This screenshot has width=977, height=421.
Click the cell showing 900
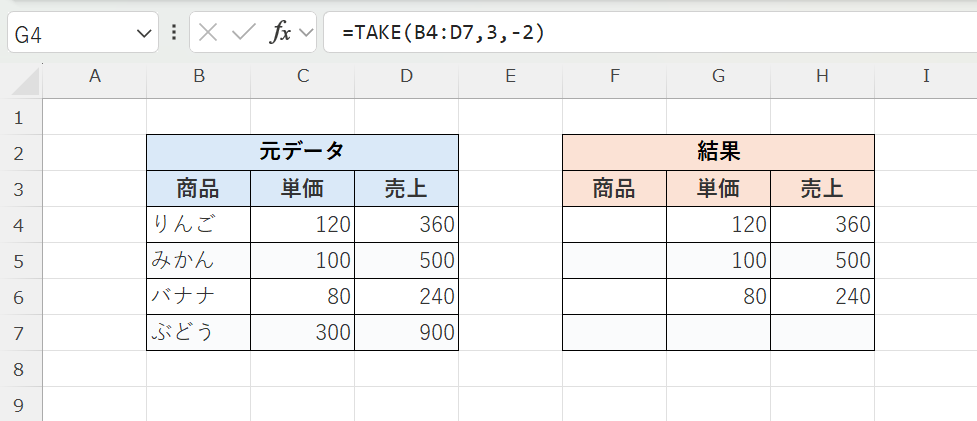tap(406, 332)
